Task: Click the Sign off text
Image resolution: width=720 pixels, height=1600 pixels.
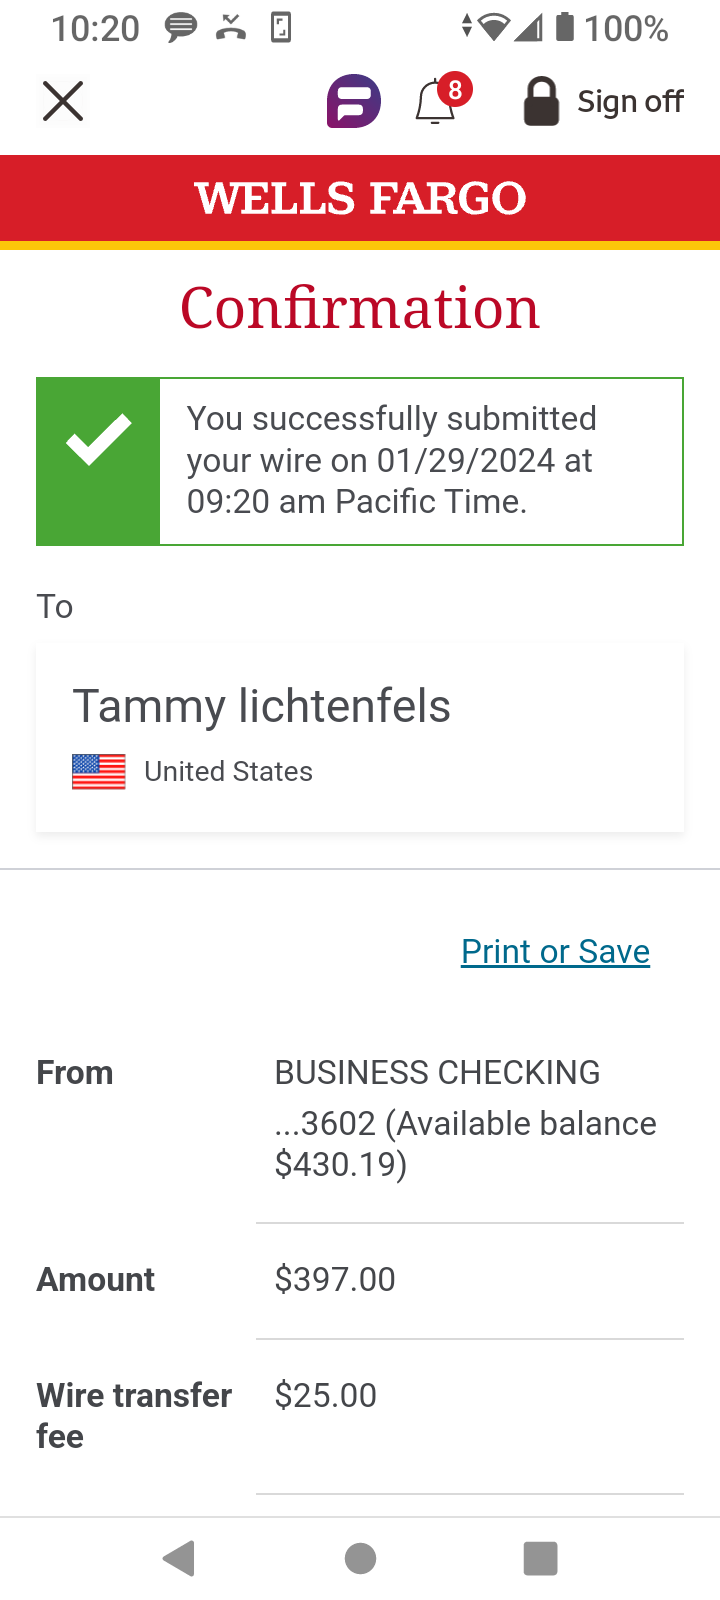Action: click(630, 101)
